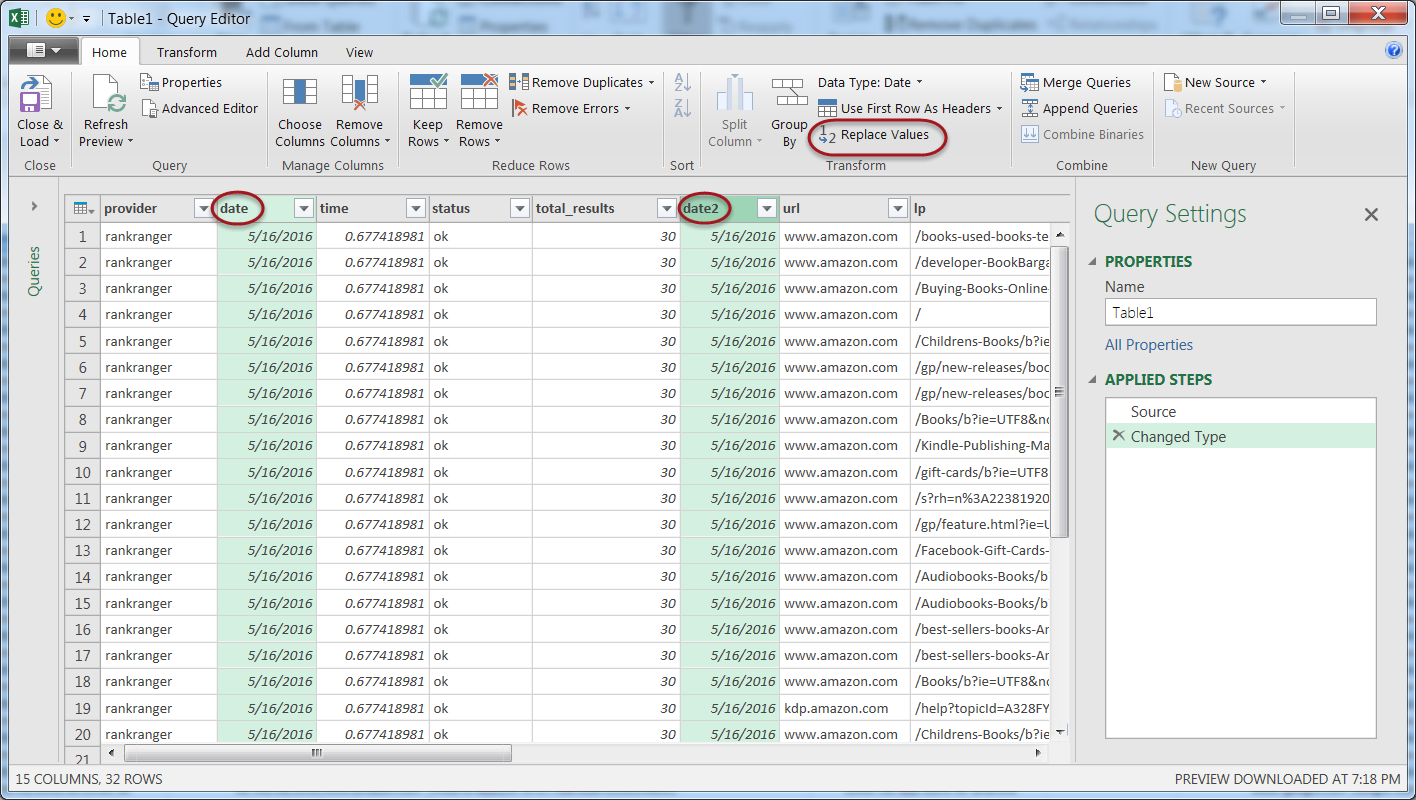Image resolution: width=1416 pixels, height=800 pixels.
Task: Switch to the Transform tab
Action: pyautogui.click(x=186, y=53)
